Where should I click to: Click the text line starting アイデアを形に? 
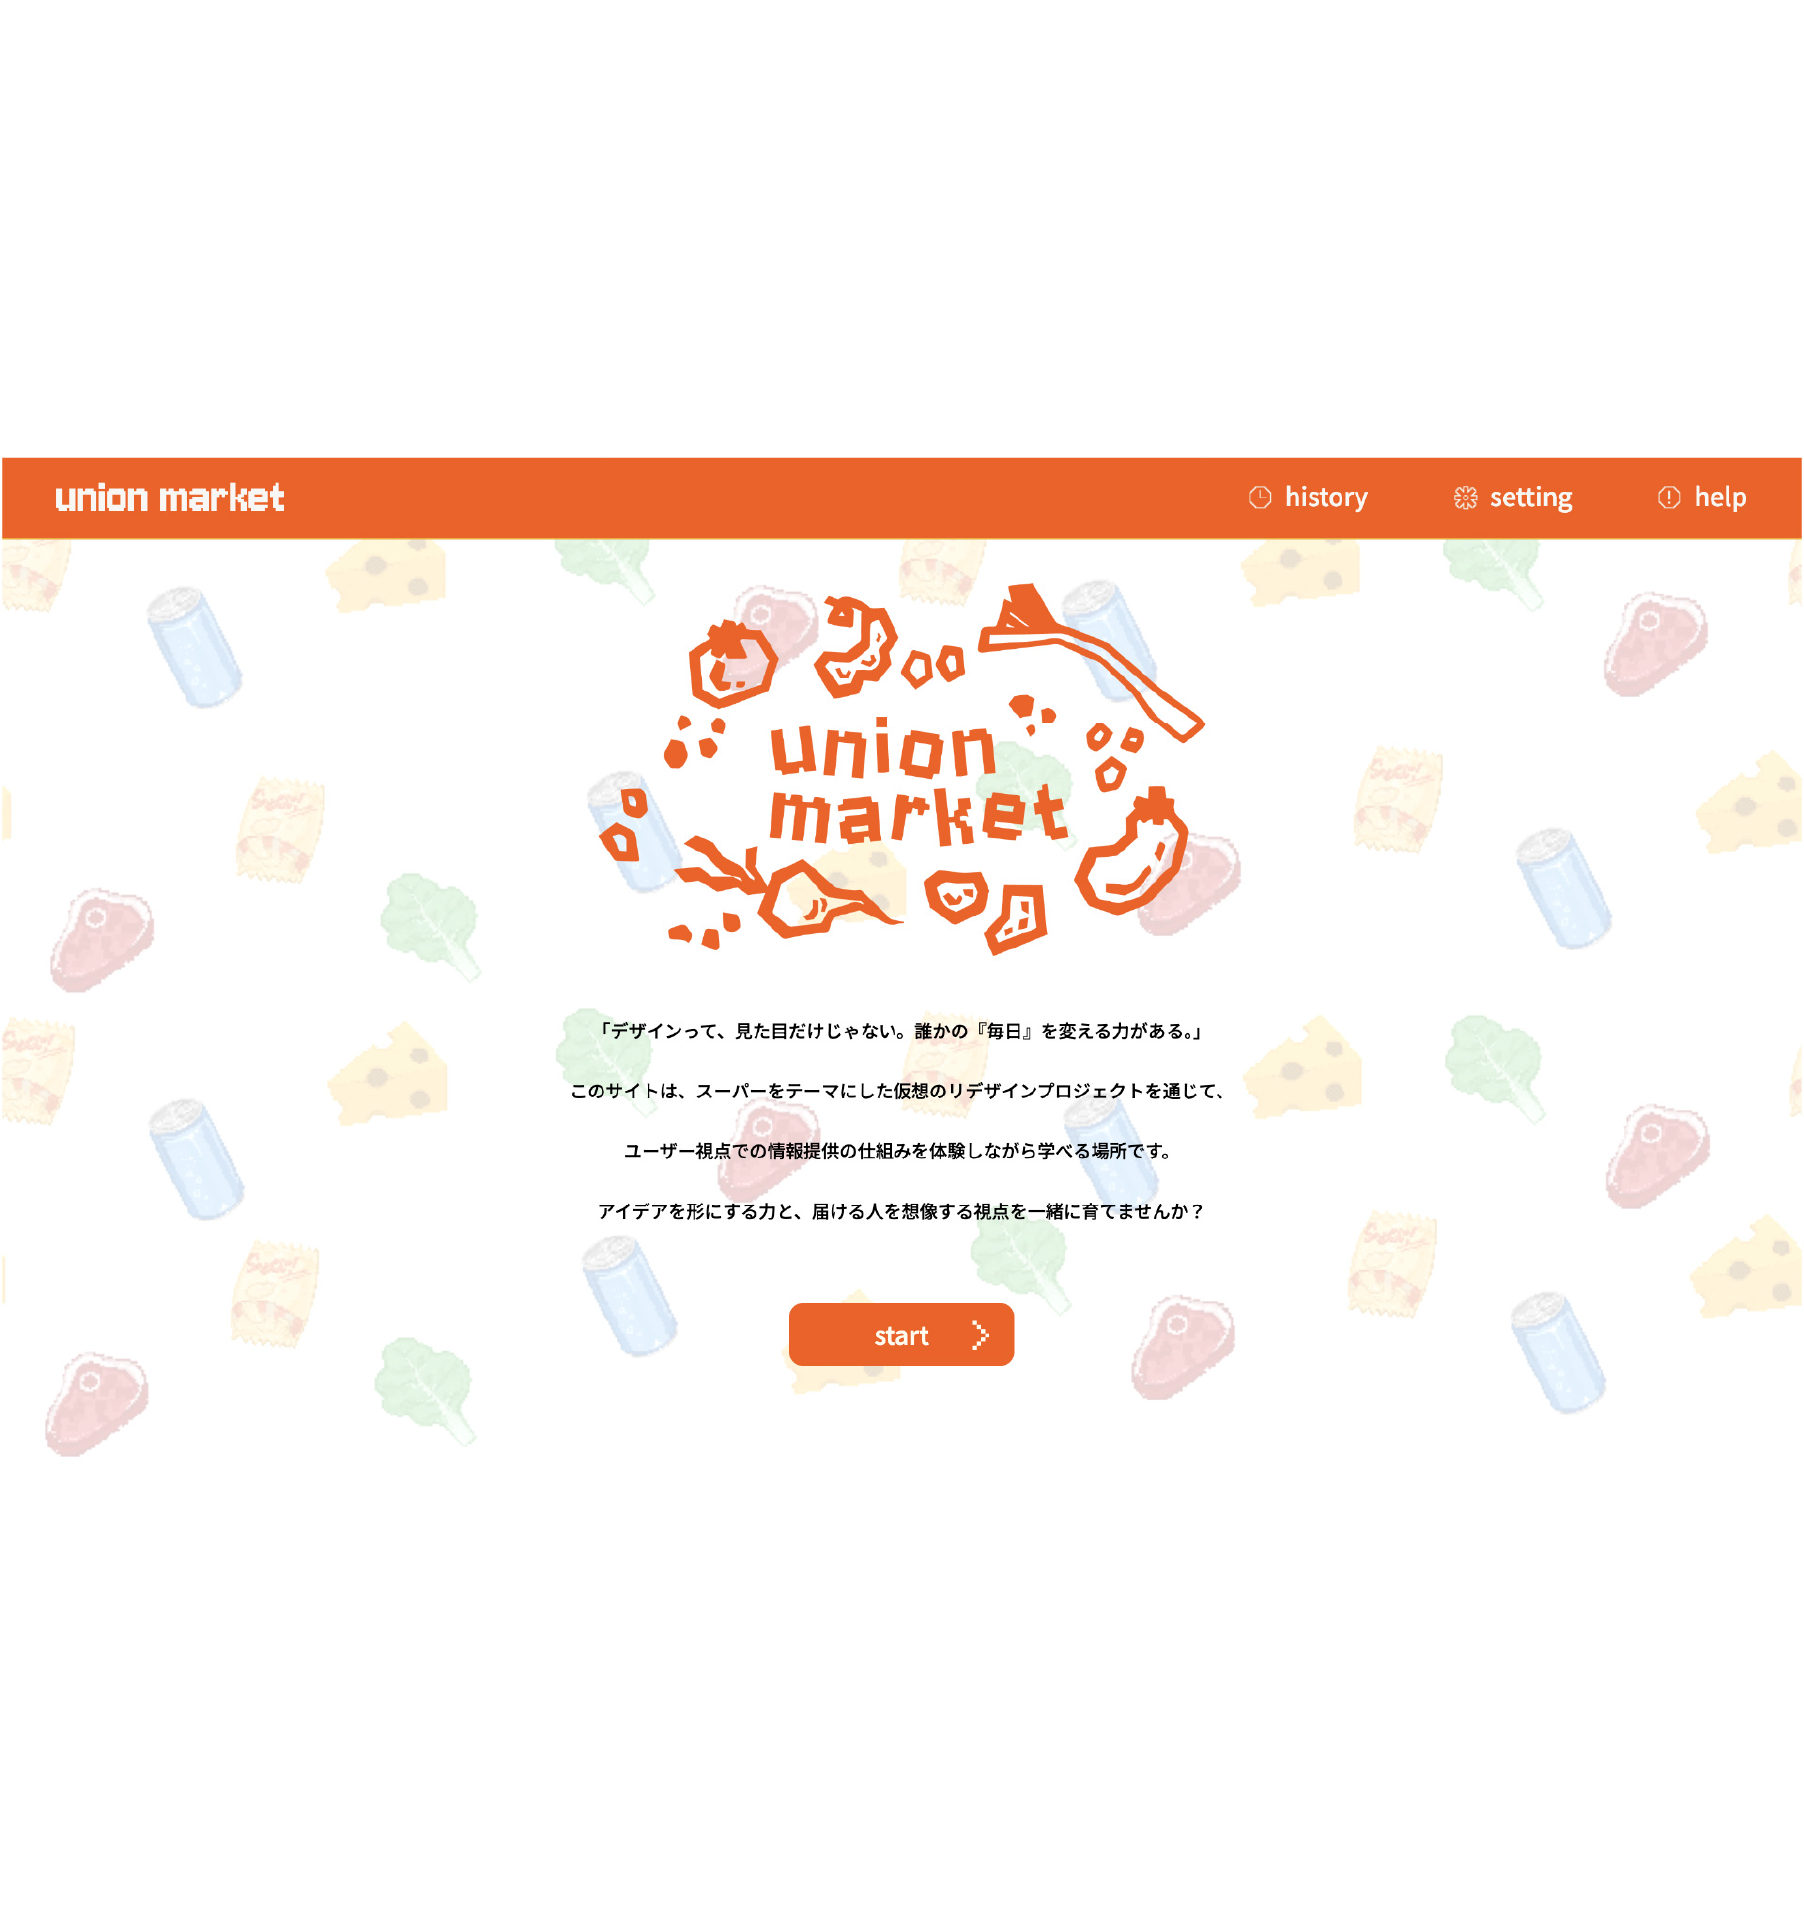(901, 1211)
